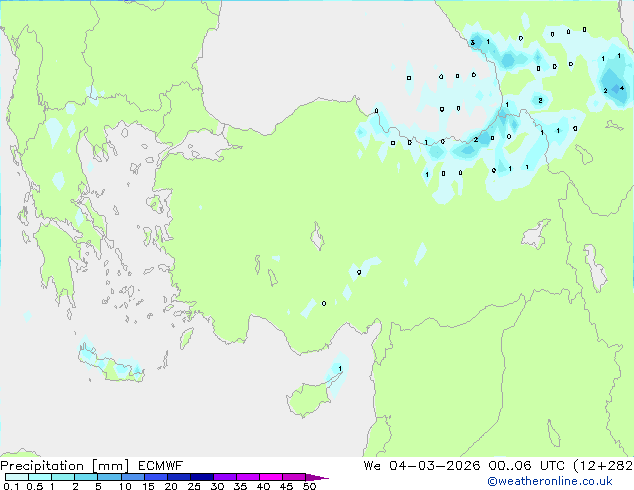Screen dimensions: 634x490
Task: Select the 30–35 mm purple legend swatch
Action: click(x=224, y=477)
